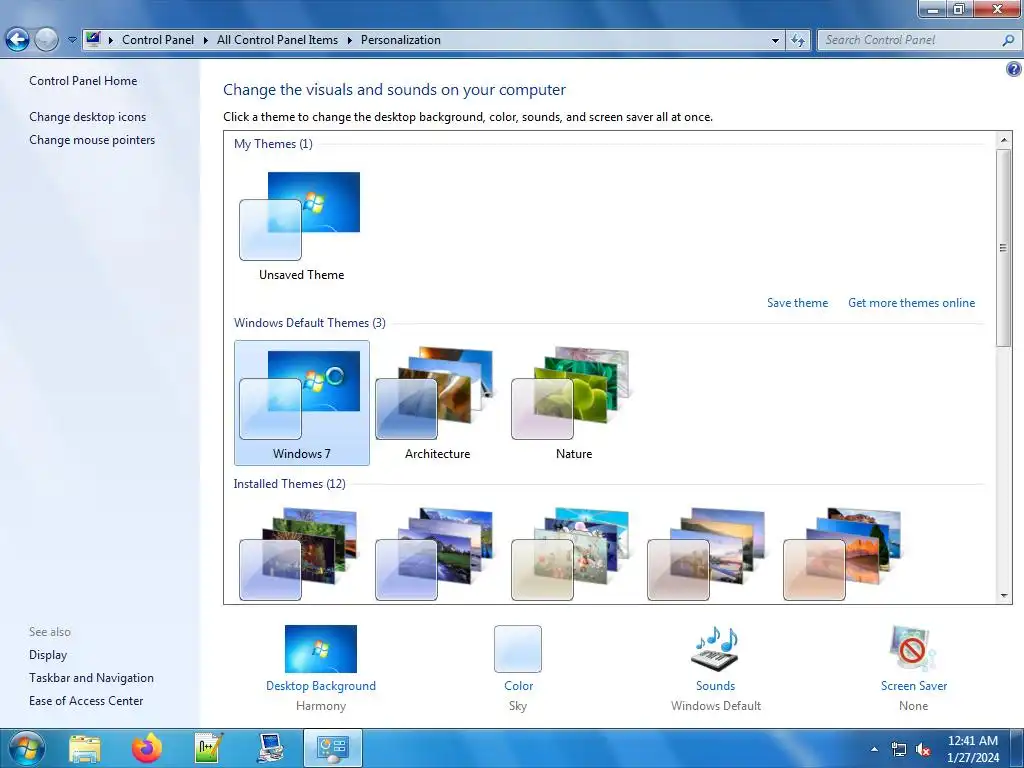This screenshot has width=1024, height=768.
Task: Select the fourth installed theme with coastal sunset
Action: click(707, 554)
